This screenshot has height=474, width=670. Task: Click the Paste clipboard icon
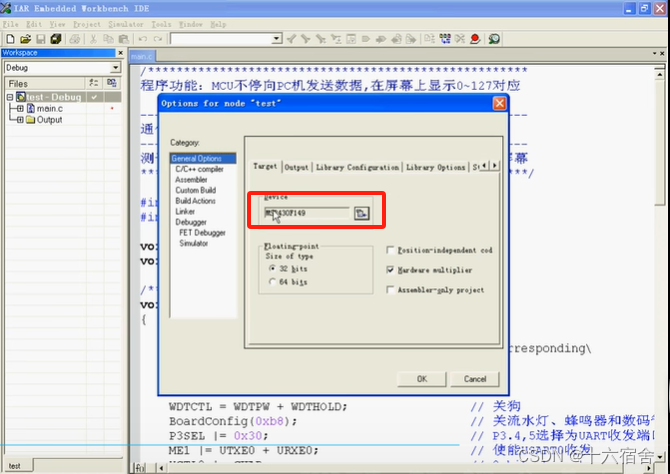(123, 39)
